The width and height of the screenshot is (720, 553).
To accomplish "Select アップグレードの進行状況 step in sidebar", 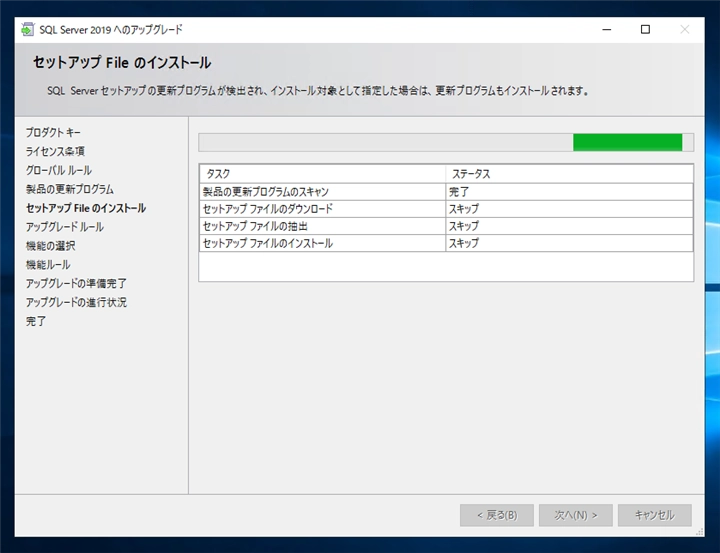I will point(76,302).
